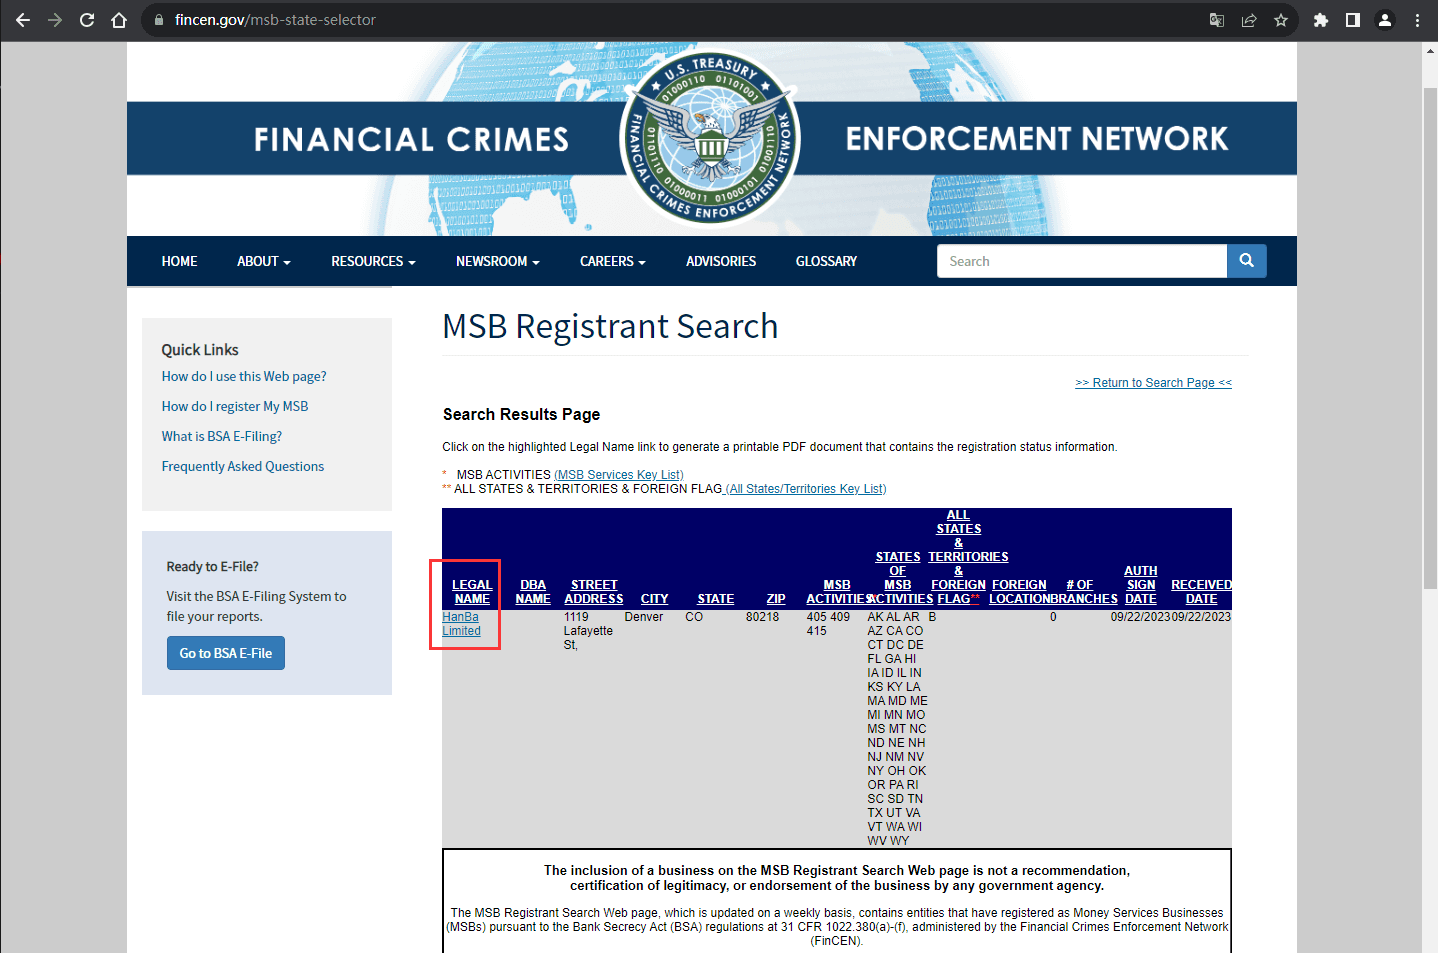This screenshot has width=1438, height=953.
Task: Open Chrome three-dot menu
Action: [x=1417, y=20]
